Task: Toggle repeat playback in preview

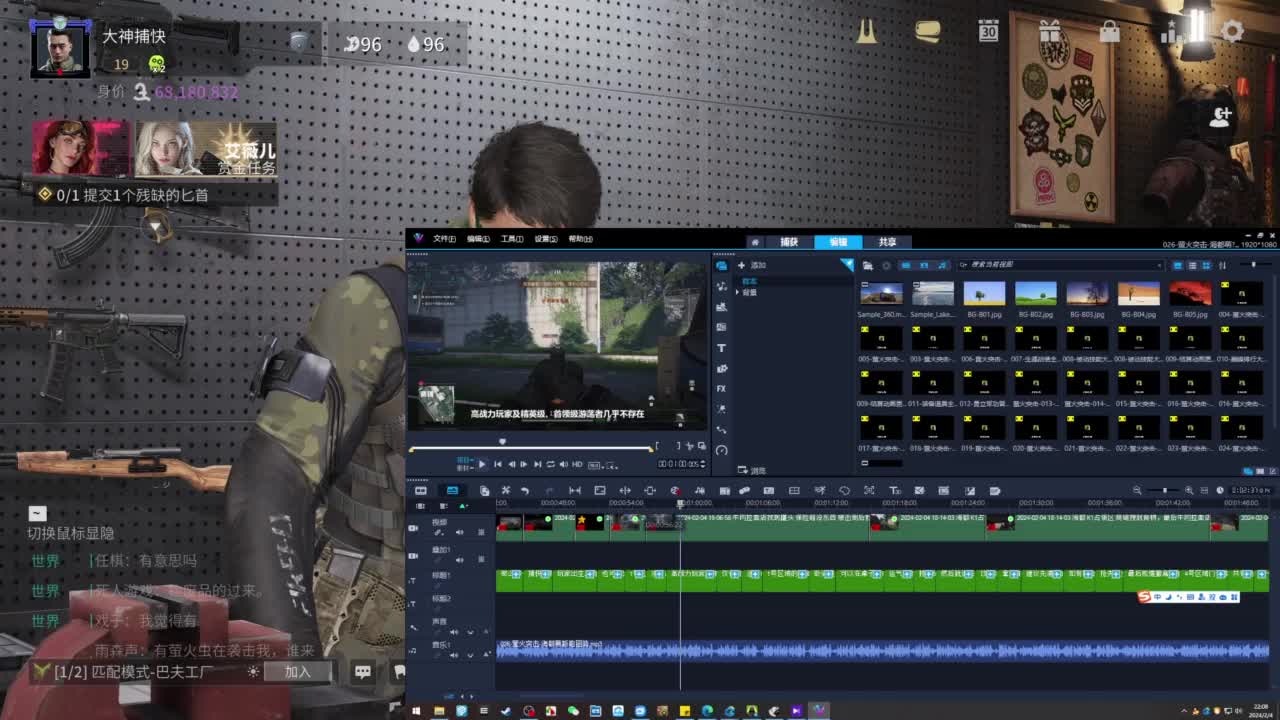Action: [x=550, y=464]
